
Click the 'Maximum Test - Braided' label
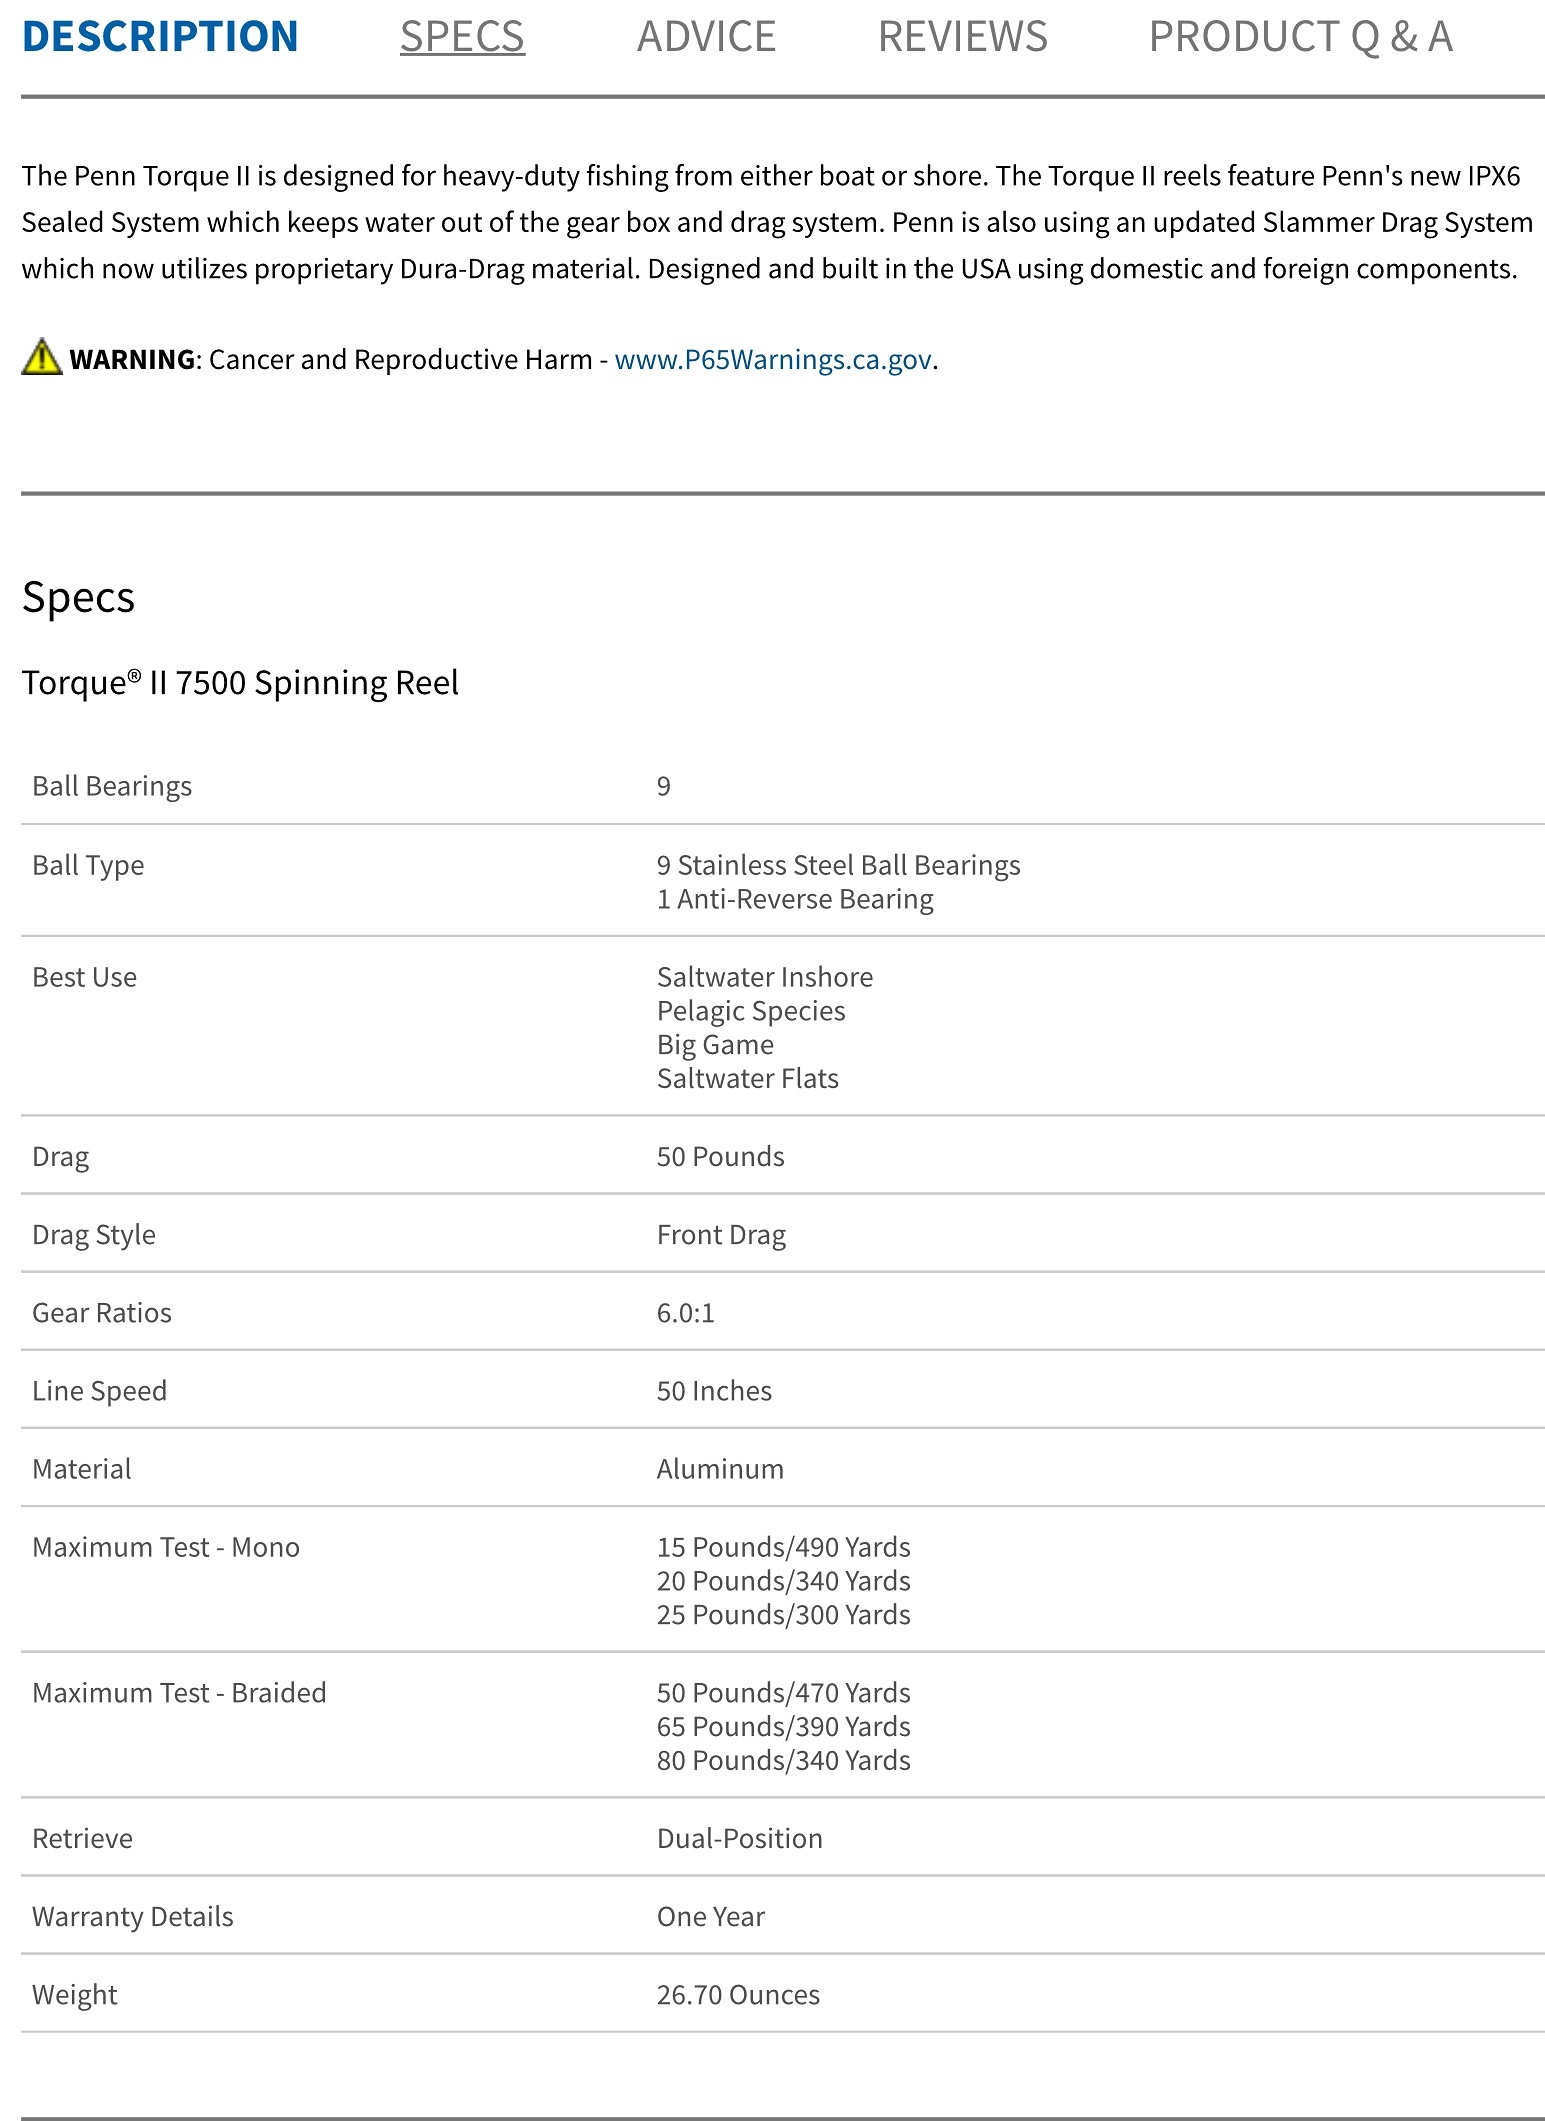pos(179,1693)
